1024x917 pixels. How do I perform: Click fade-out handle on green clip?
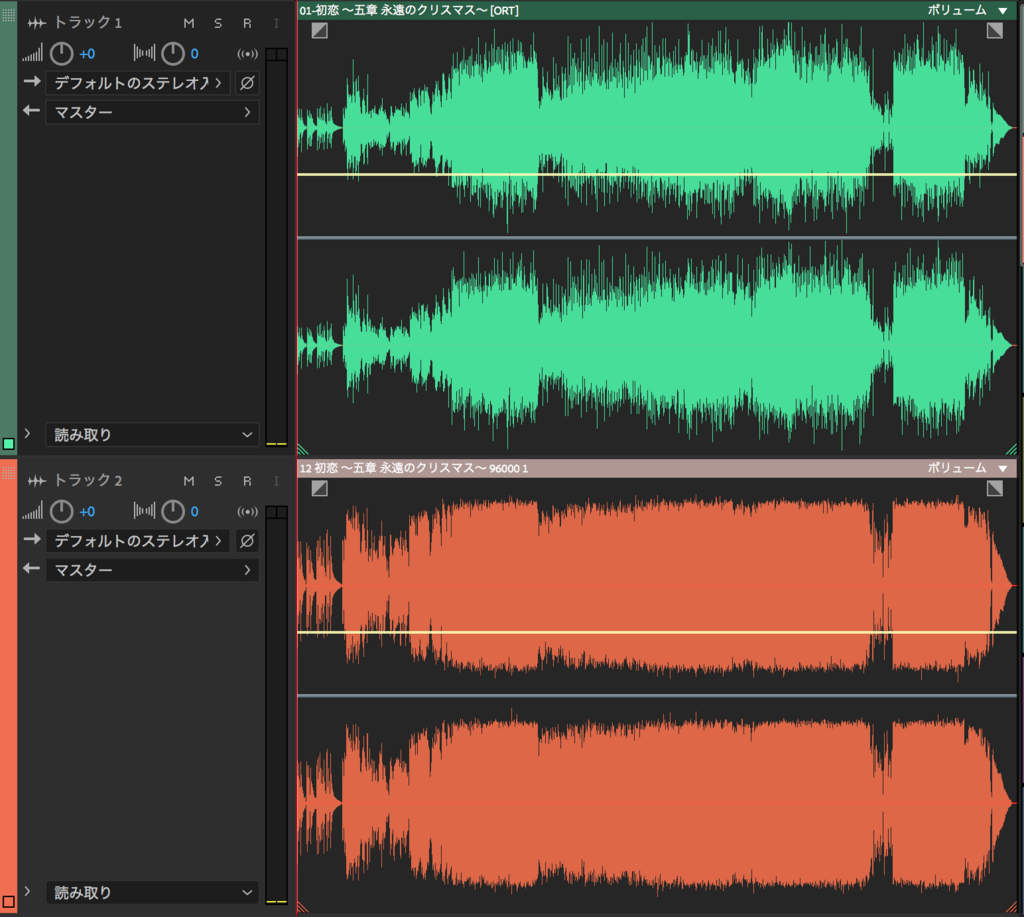click(x=995, y=30)
